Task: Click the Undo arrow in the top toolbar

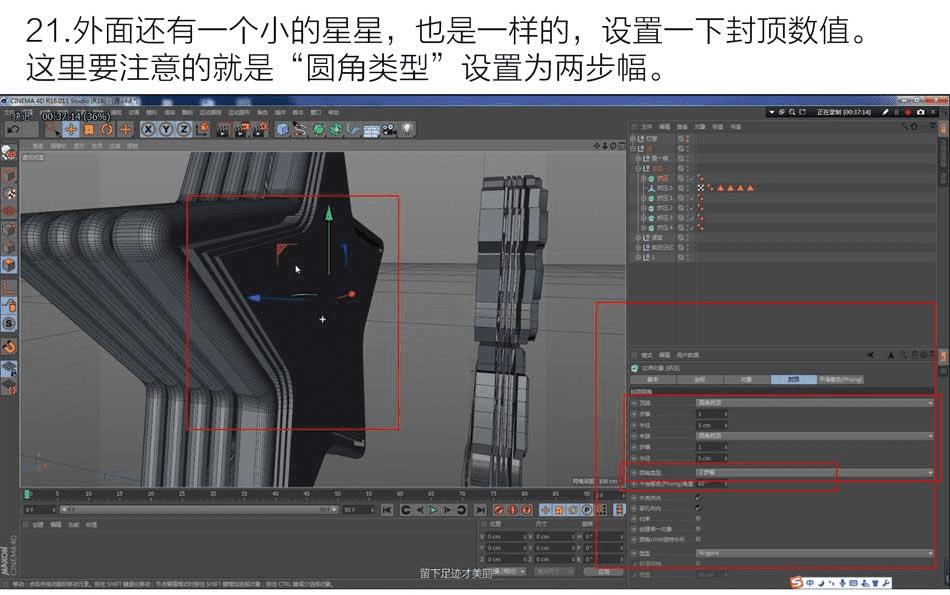Action: tap(13, 129)
